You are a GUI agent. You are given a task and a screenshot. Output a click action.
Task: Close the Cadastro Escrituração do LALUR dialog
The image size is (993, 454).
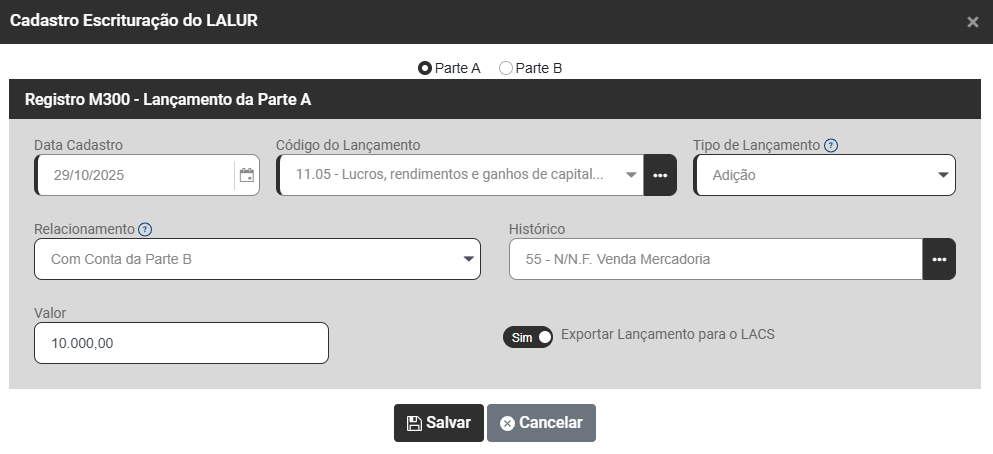pyautogui.click(x=972, y=22)
